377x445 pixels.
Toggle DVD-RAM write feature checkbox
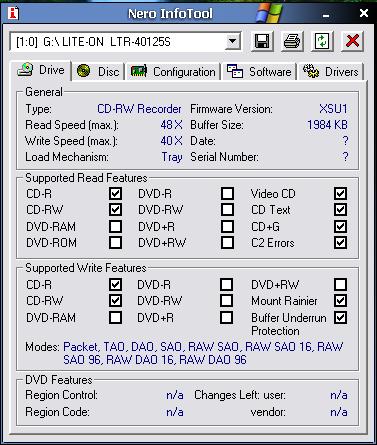pos(115,317)
